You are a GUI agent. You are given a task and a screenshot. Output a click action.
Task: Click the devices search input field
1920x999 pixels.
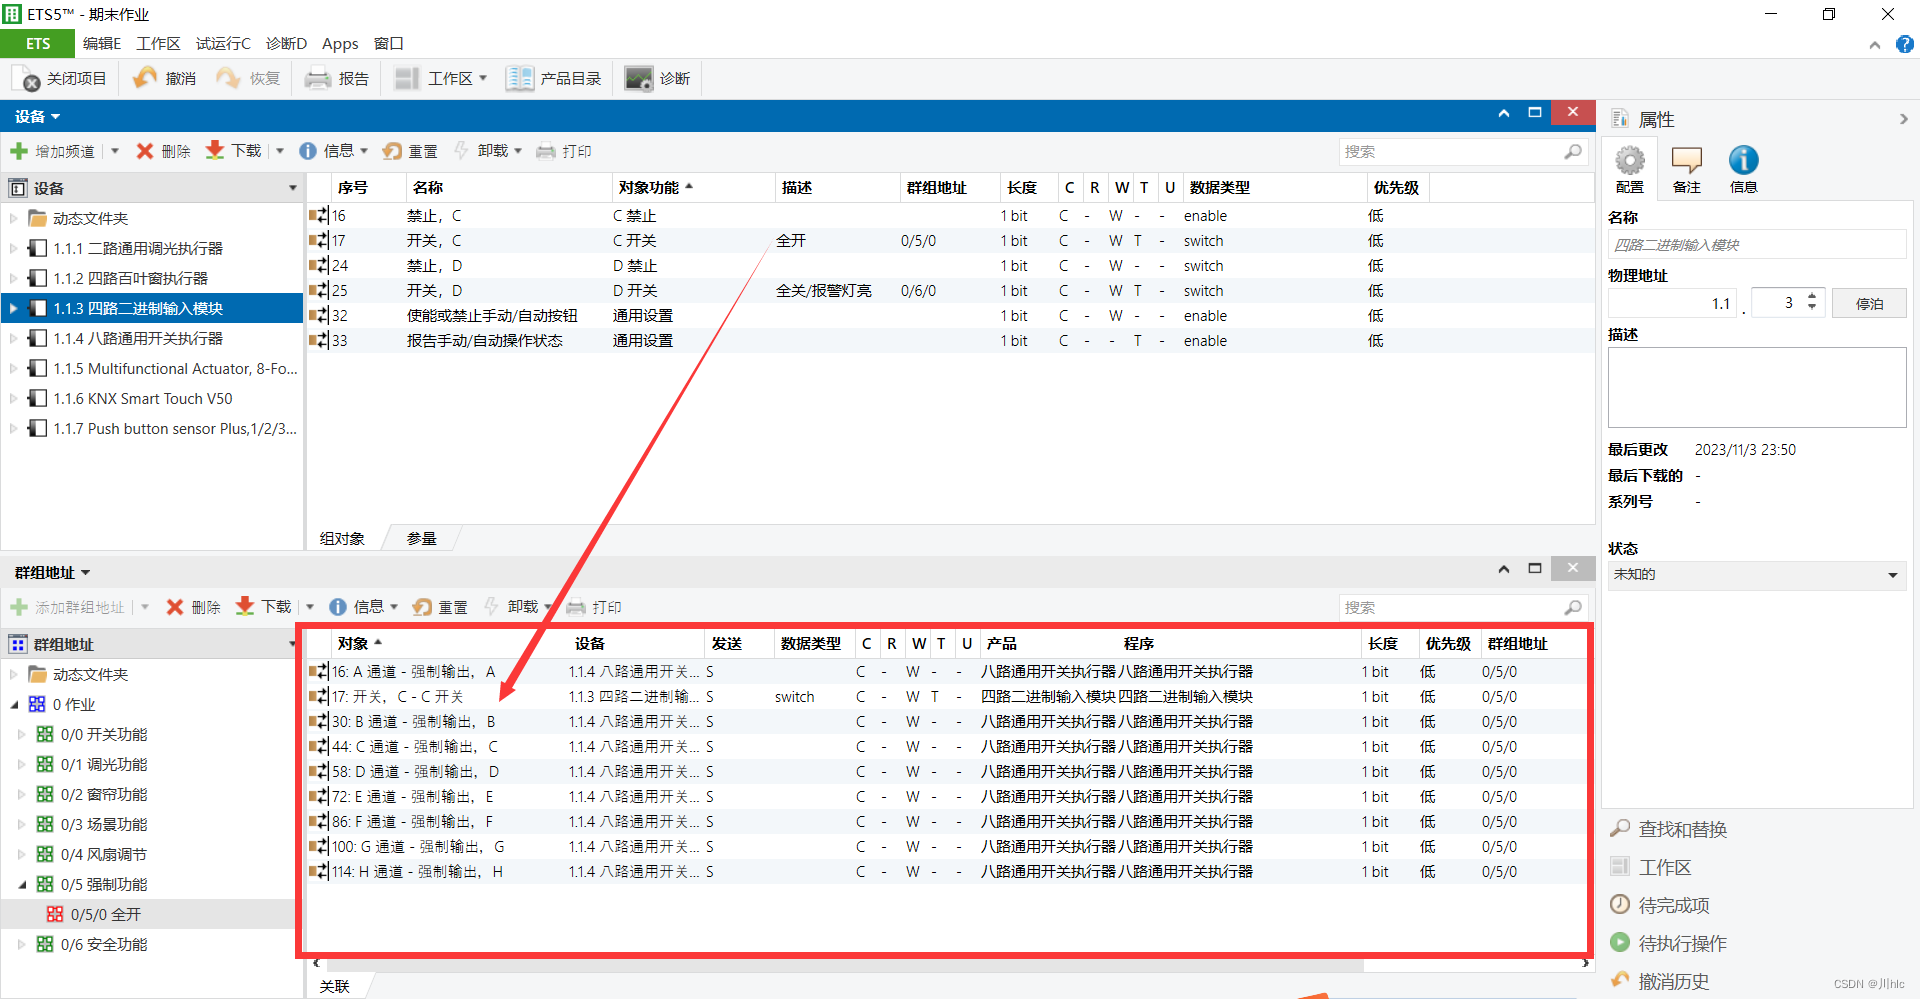point(1450,152)
